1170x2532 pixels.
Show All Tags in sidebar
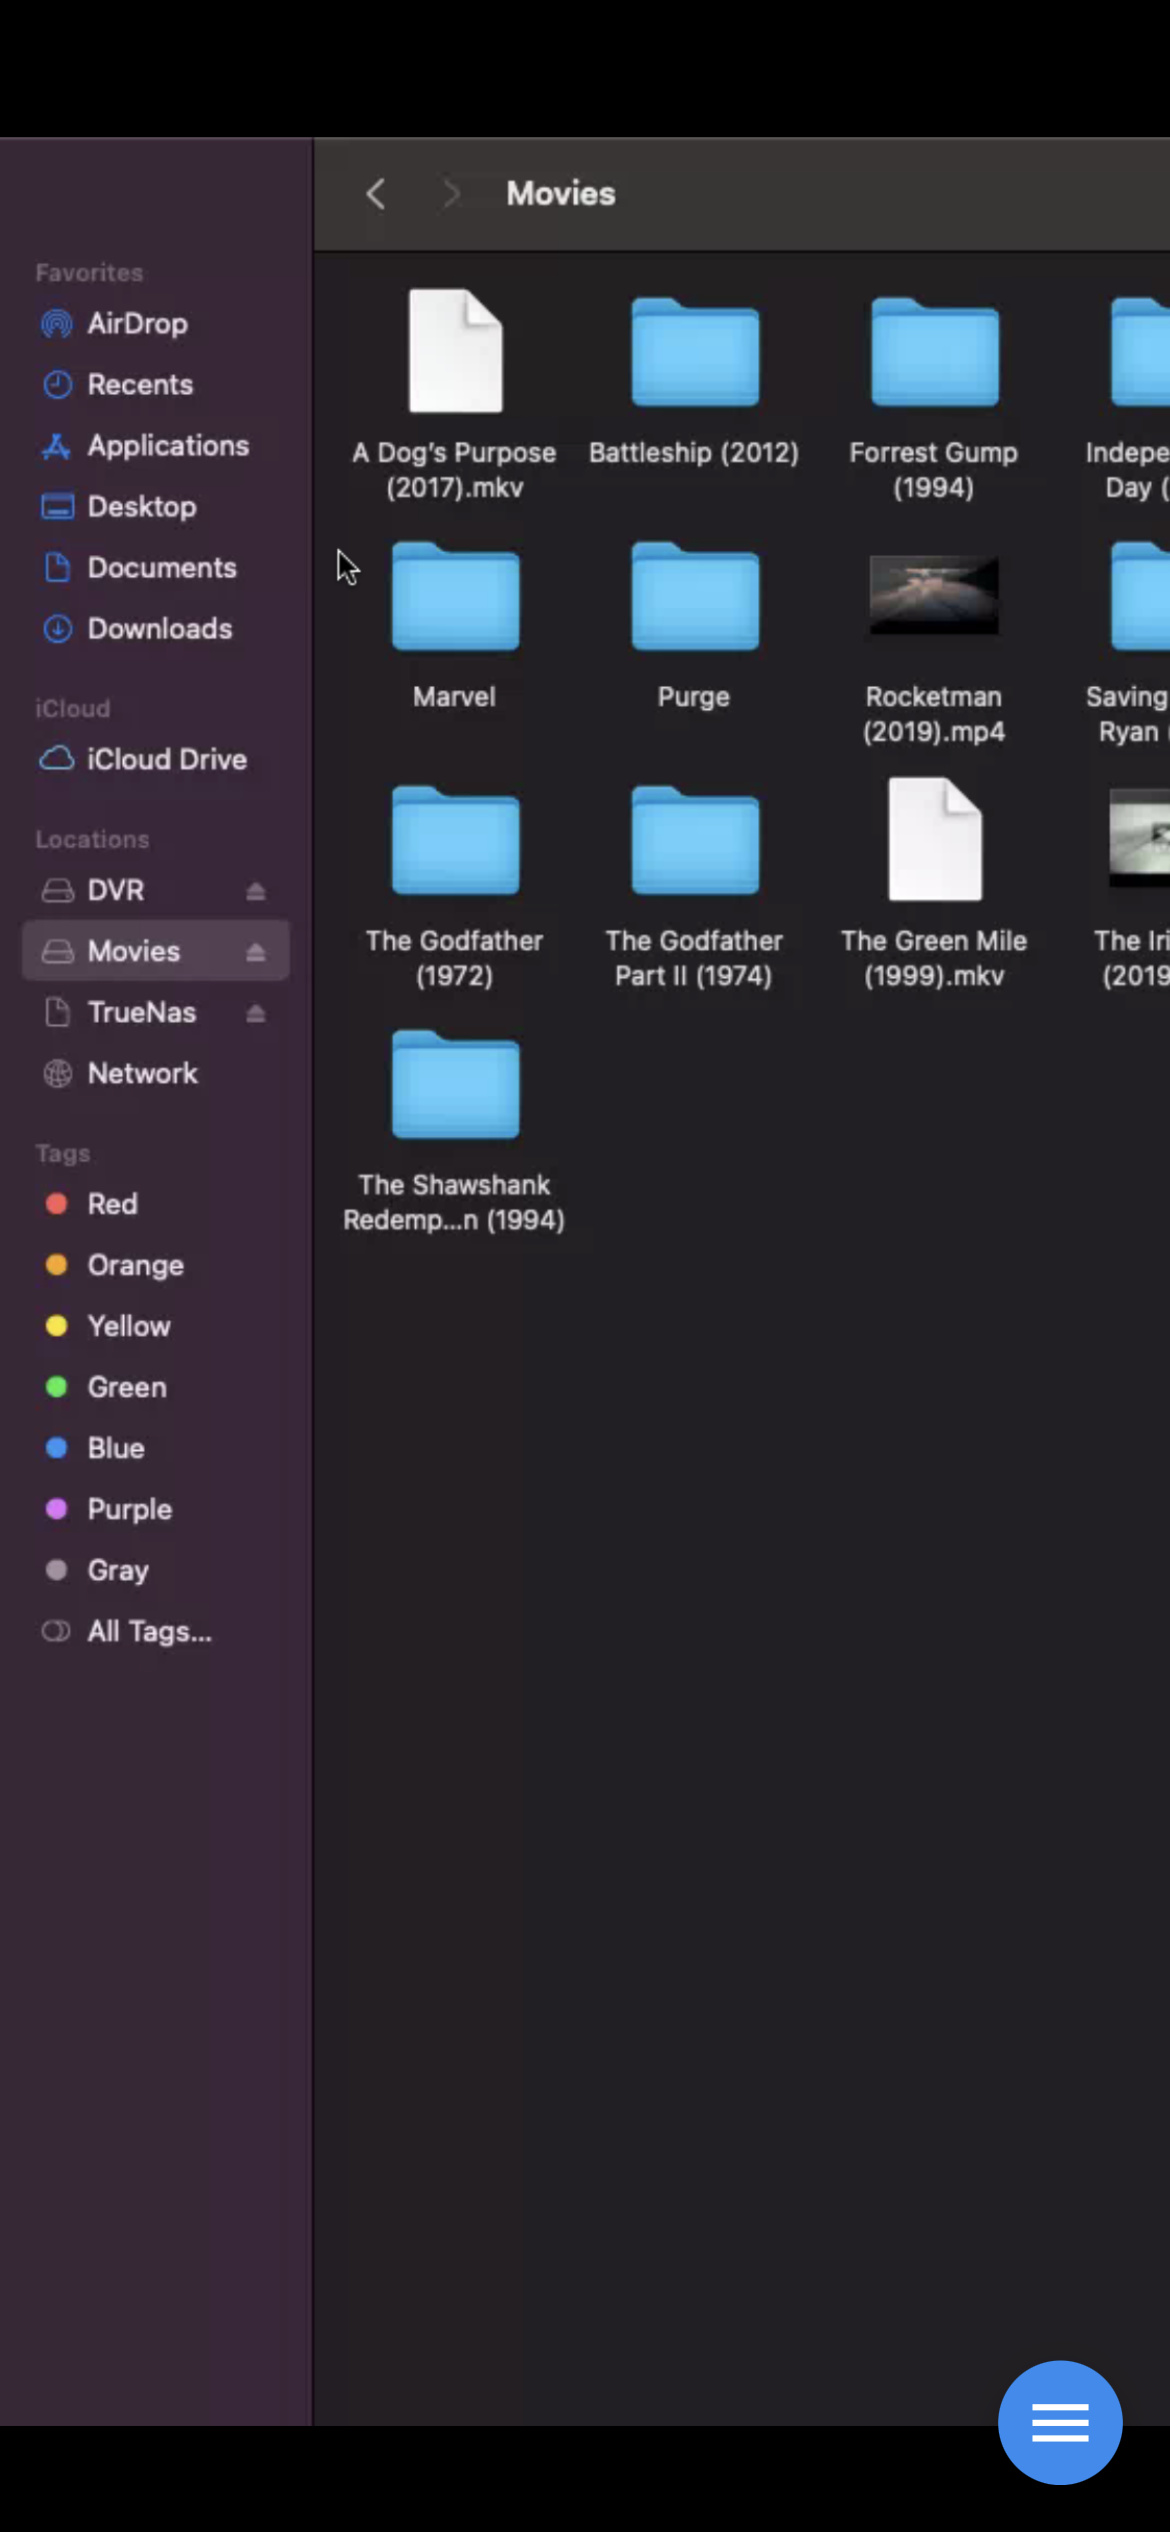coord(149,1632)
